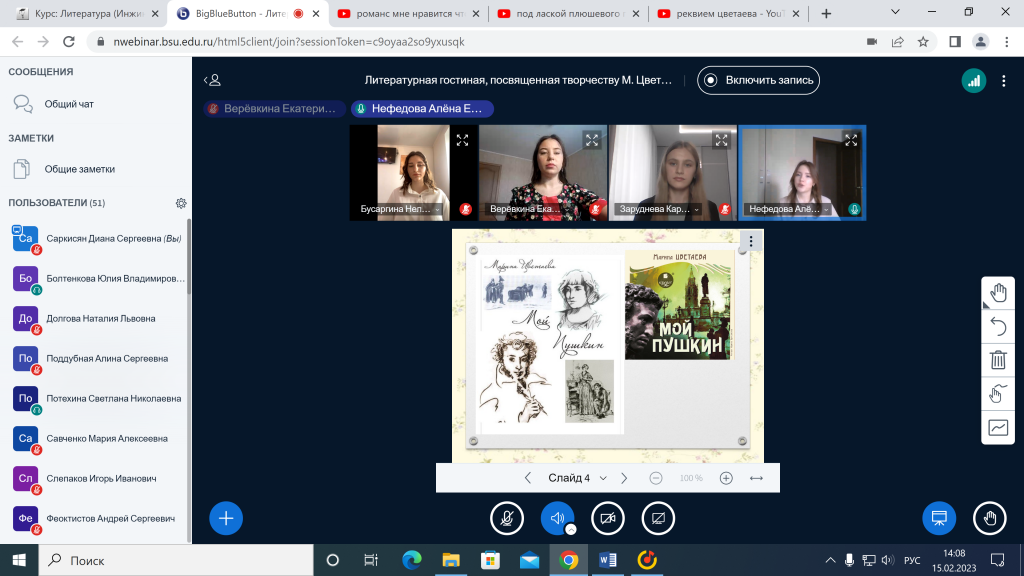Click the Мой Пушкин book cover on the slide
The height and width of the screenshot is (576, 1024).
(x=679, y=305)
